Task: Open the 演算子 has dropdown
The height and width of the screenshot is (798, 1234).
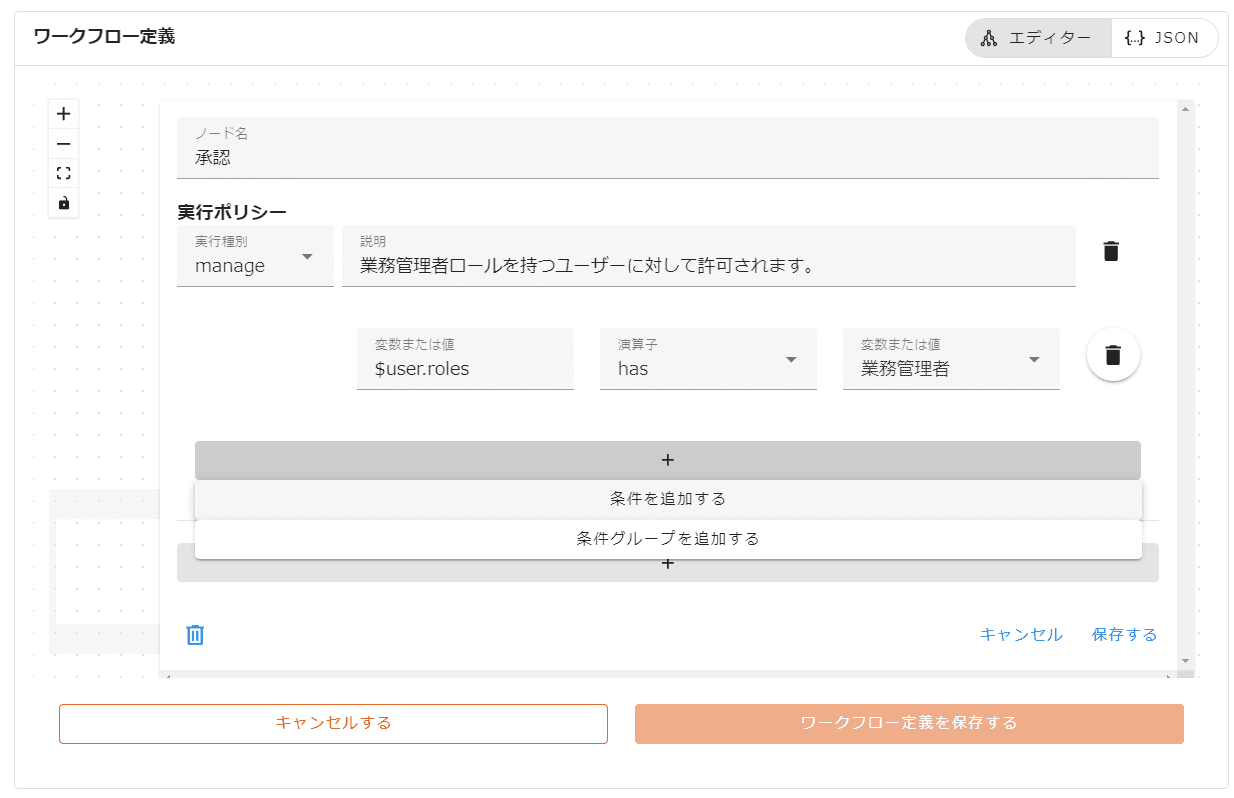Action: tap(708, 360)
